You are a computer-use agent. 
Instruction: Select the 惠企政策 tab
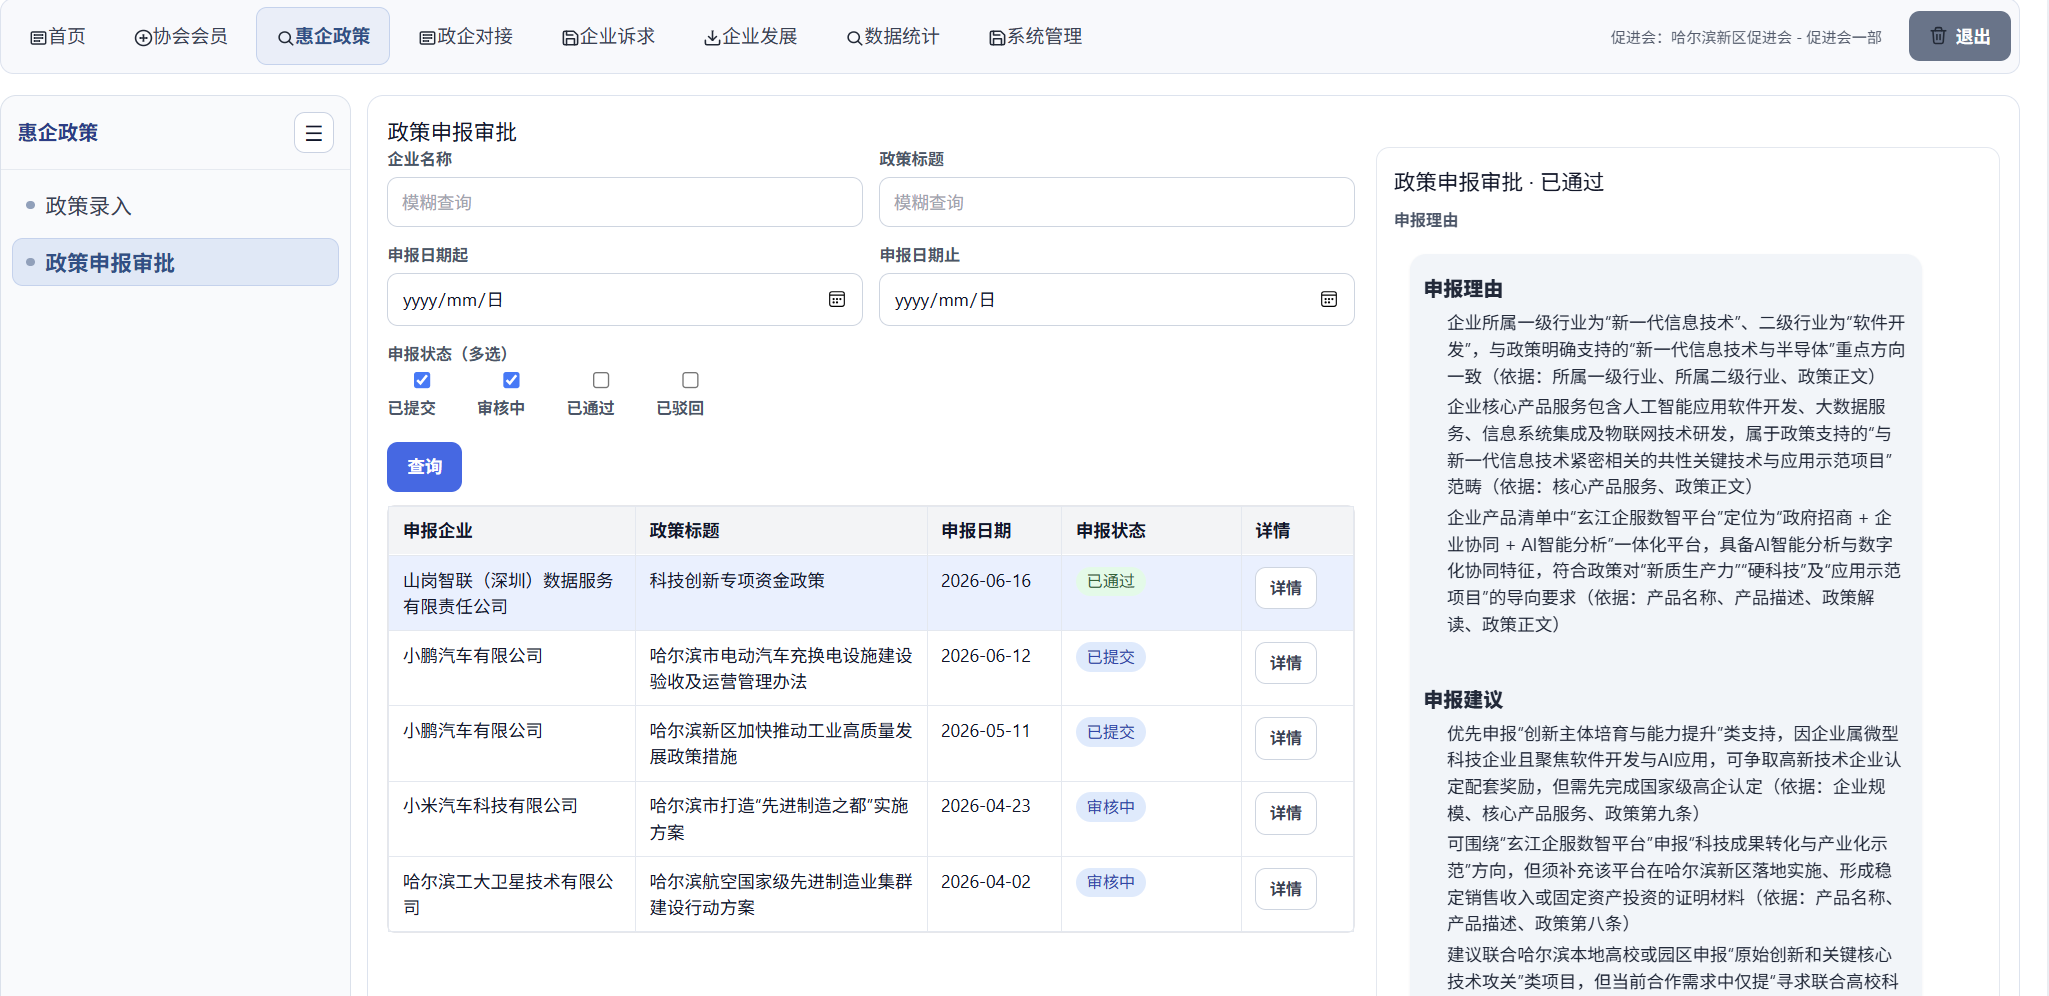[323, 37]
